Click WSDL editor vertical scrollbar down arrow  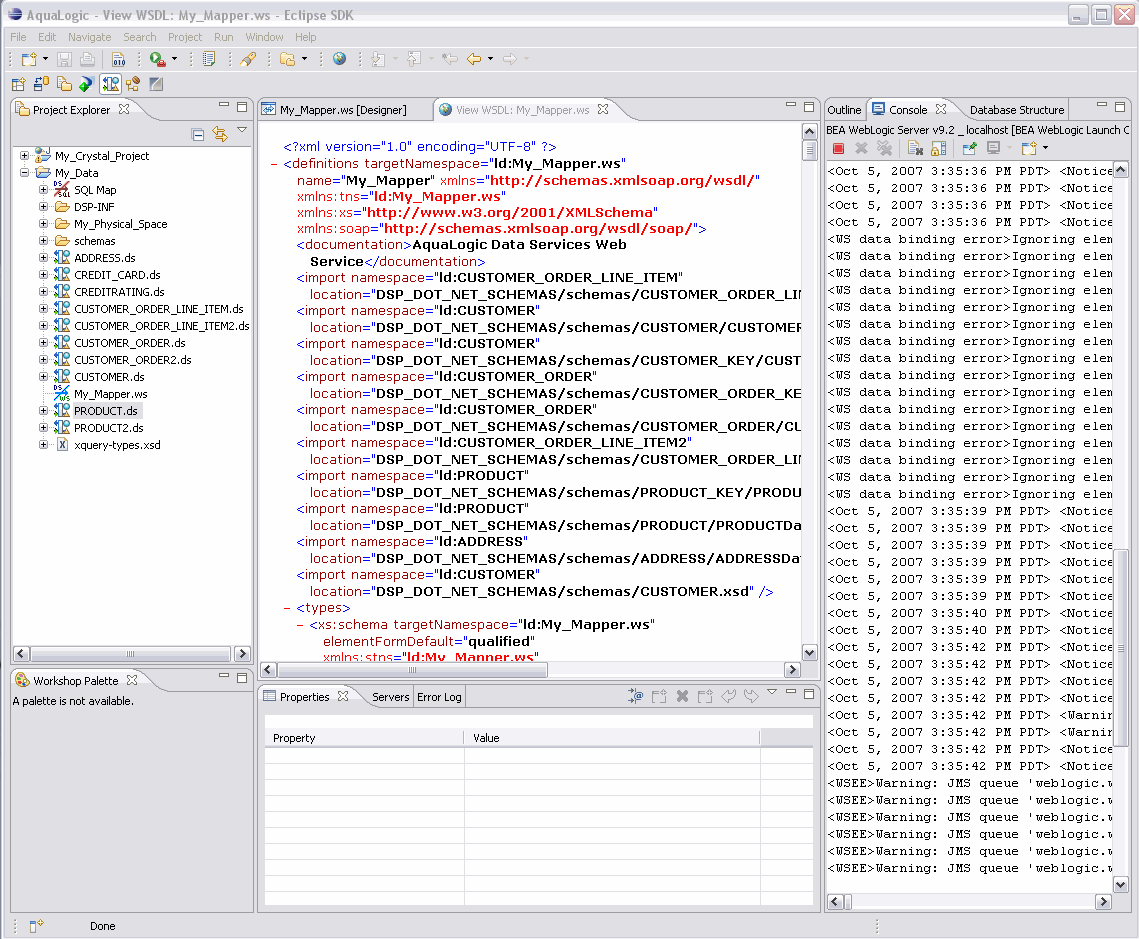809,652
